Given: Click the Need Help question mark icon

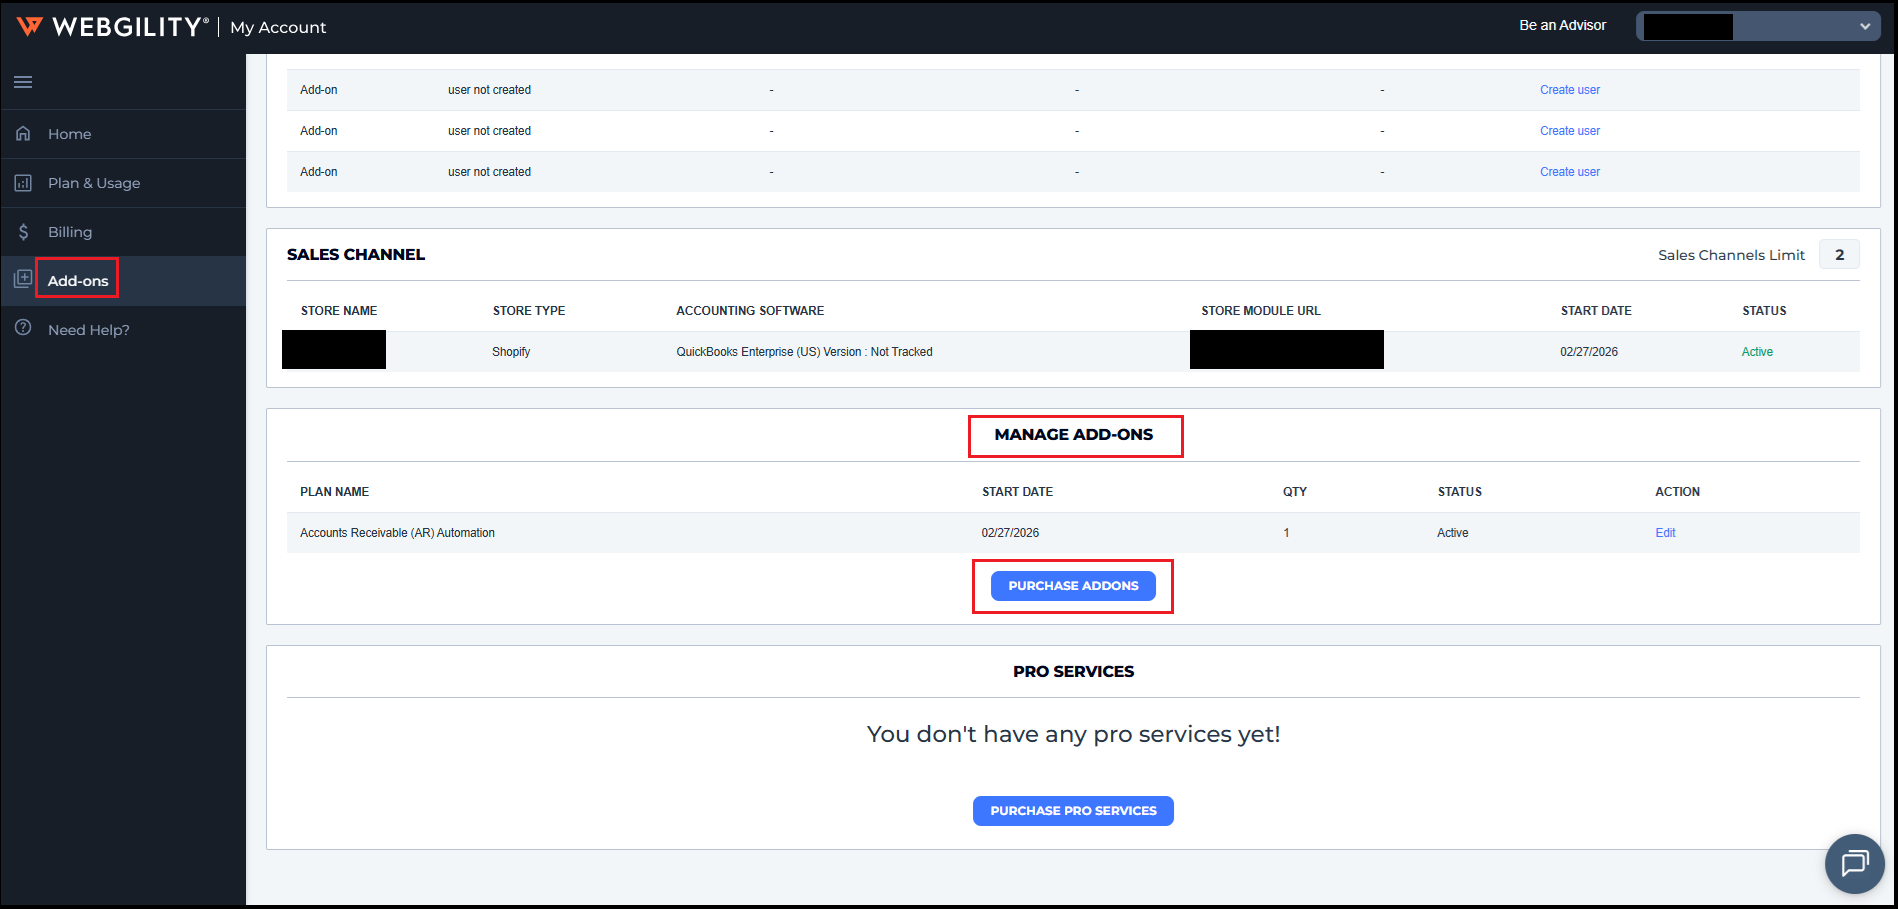Looking at the screenshot, I should coord(23,328).
